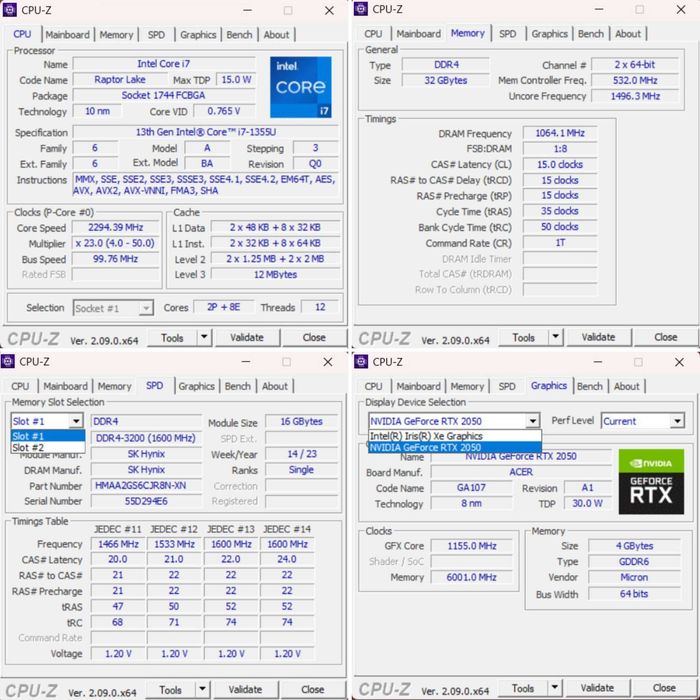The height and width of the screenshot is (700, 700).
Task: Click CPU-Z app icon in CPU window title bar
Action: point(10,9)
